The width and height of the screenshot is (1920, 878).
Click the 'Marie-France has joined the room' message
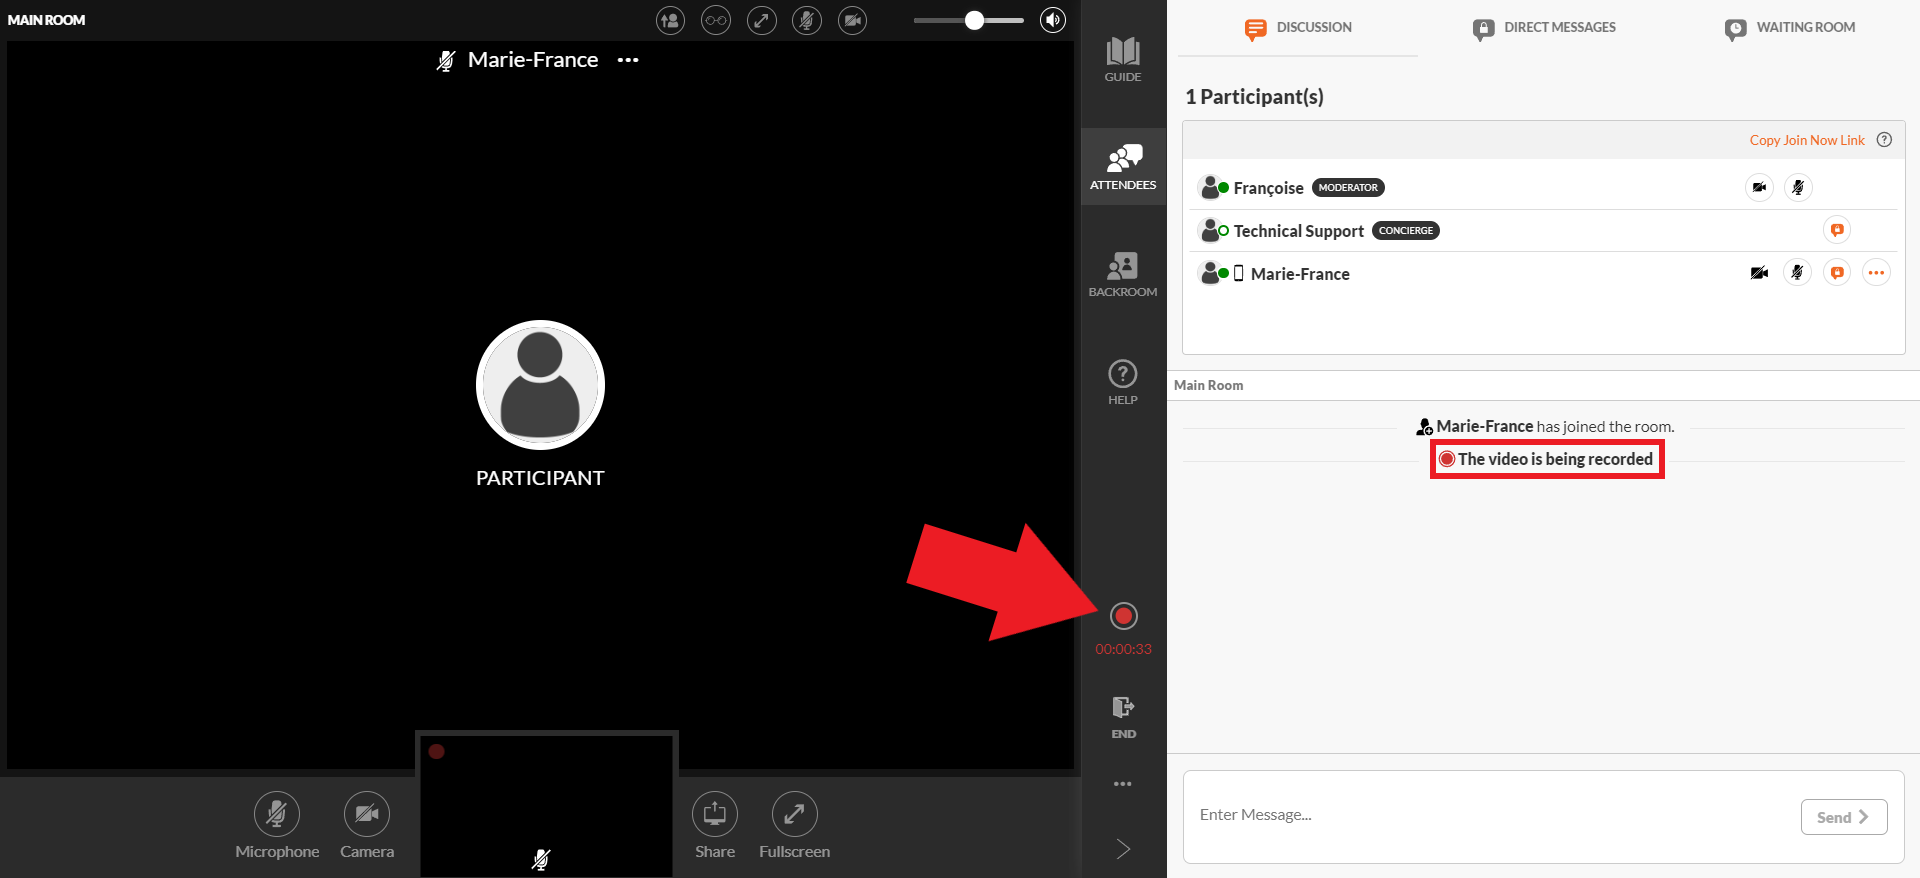1545,427
